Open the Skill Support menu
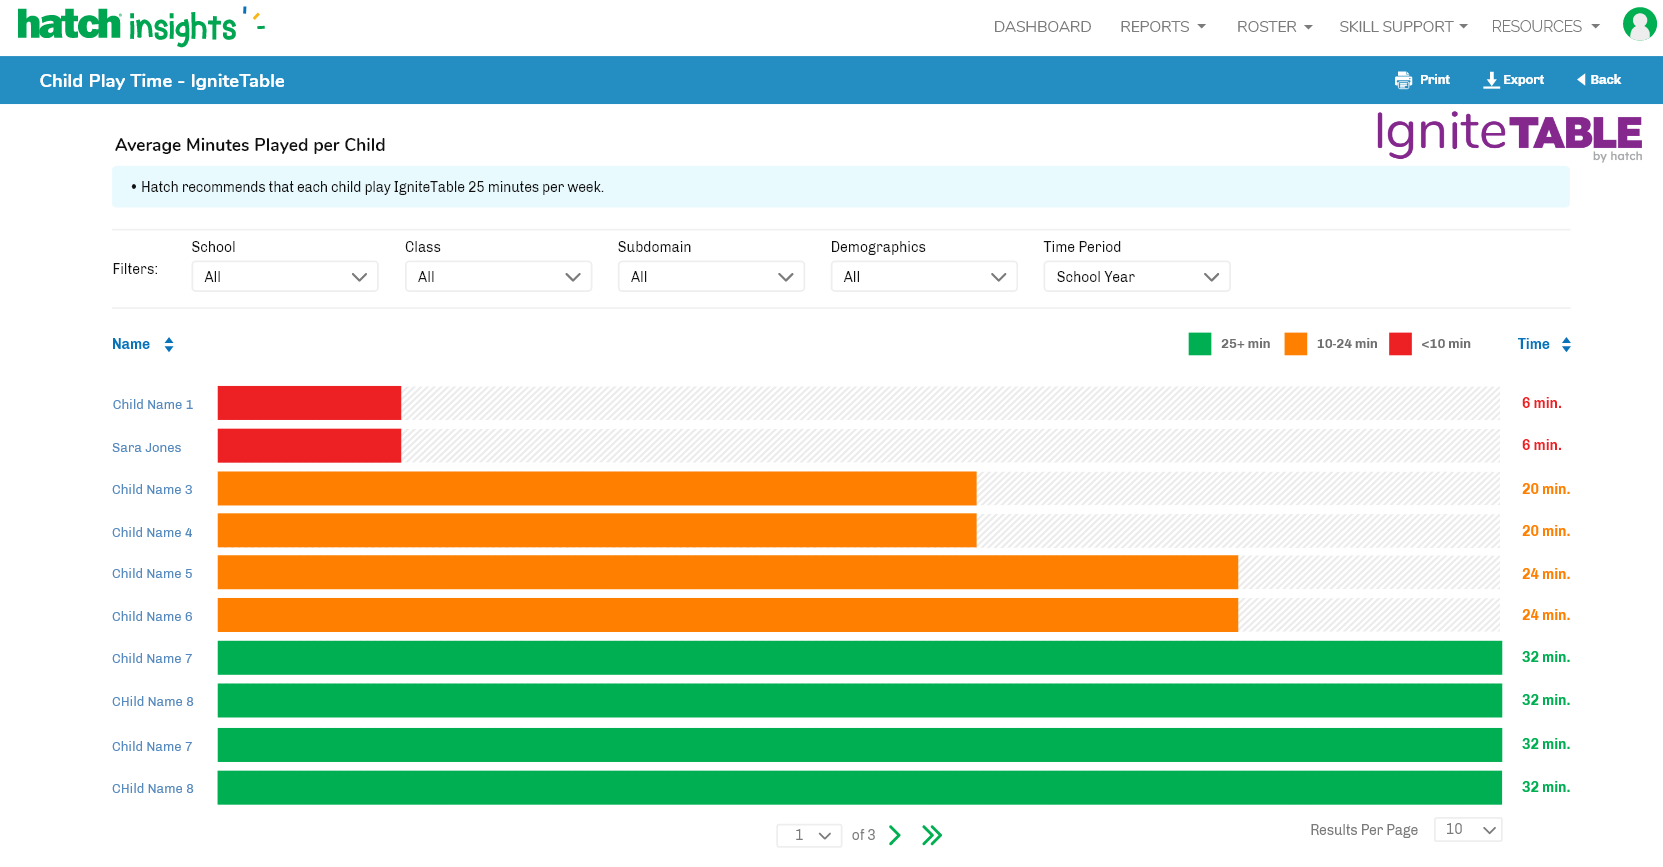This screenshot has height=867, width=1663. click(x=1402, y=27)
